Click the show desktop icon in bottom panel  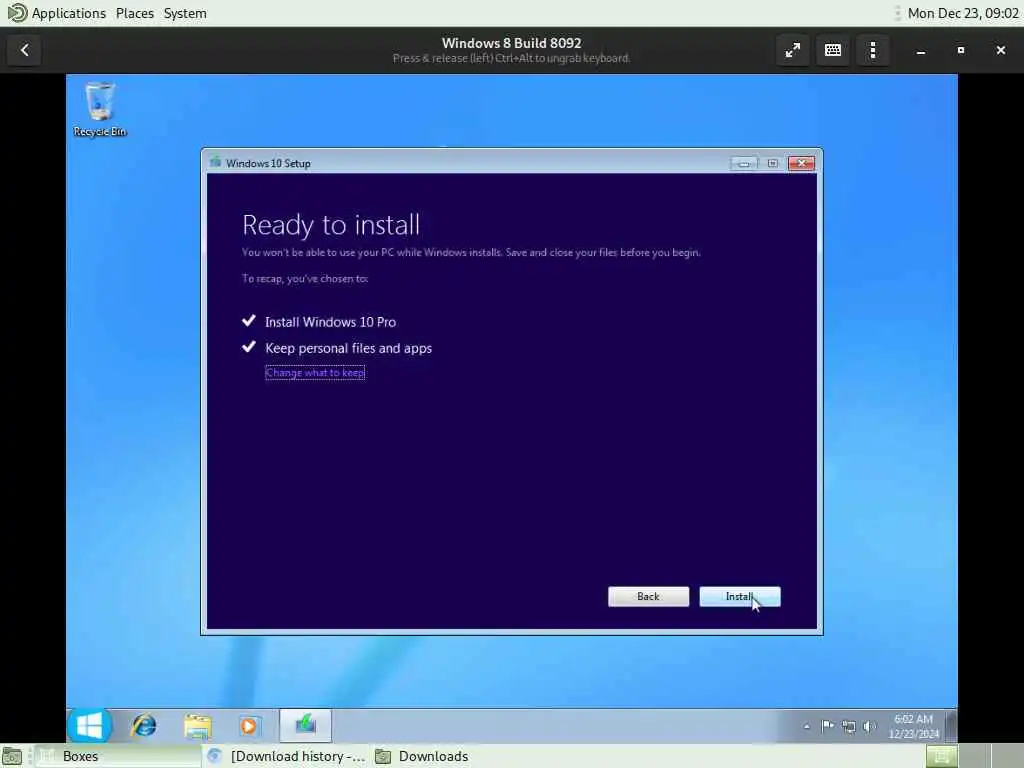click(12, 756)
